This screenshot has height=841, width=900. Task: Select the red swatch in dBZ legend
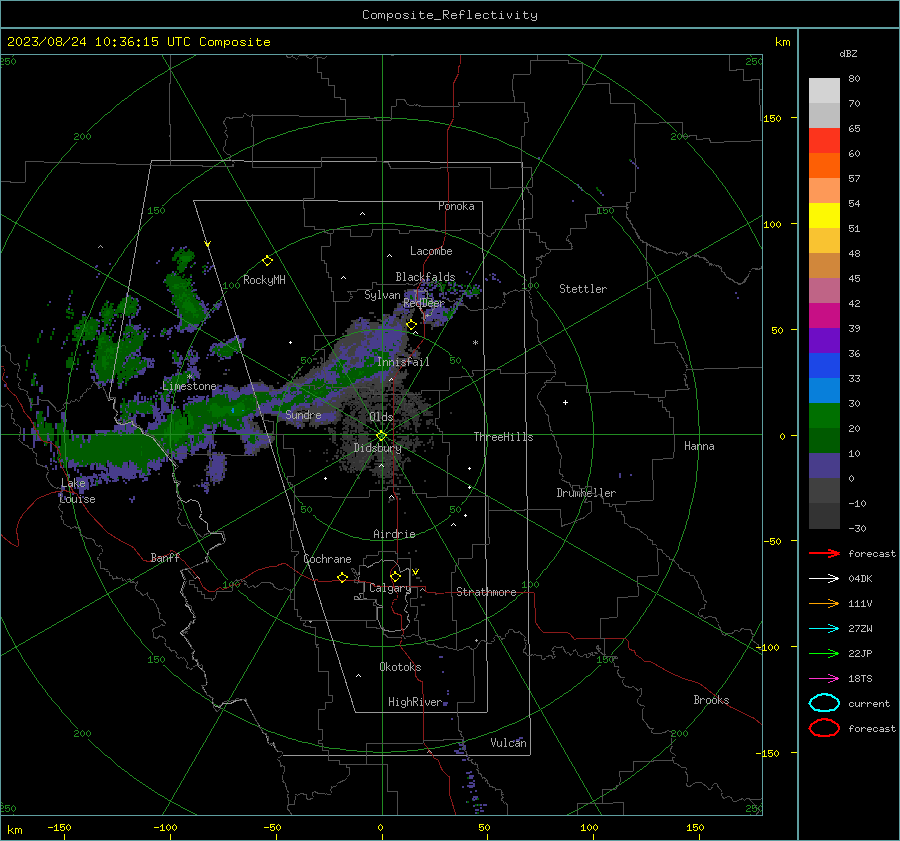(x=824, y=140)
